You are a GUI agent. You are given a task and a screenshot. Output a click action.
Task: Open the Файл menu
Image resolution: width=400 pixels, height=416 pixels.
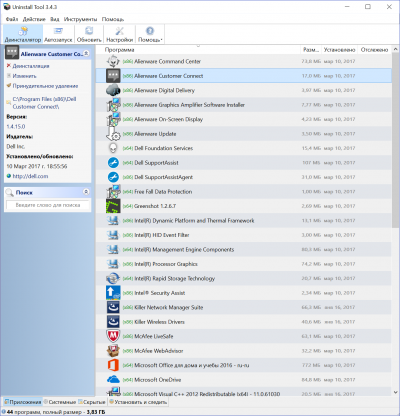12,19
